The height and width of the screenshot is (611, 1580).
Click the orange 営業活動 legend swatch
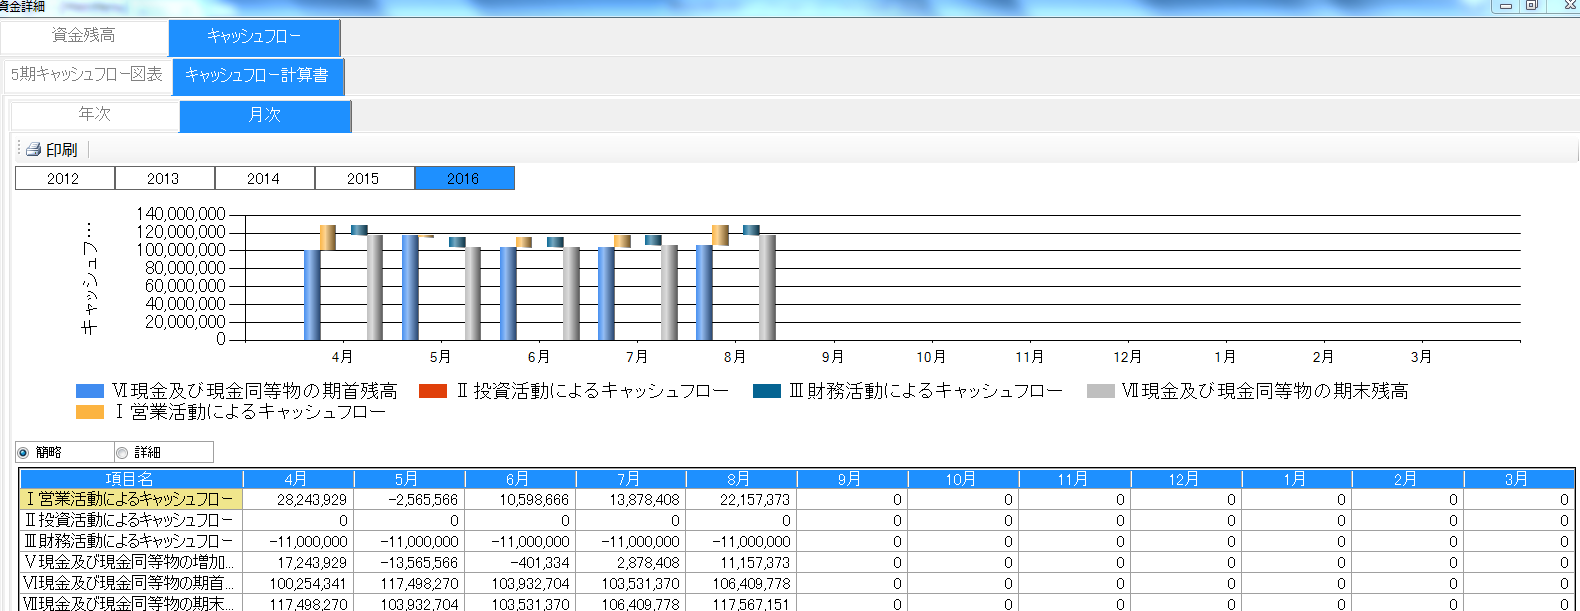[90, 412]
